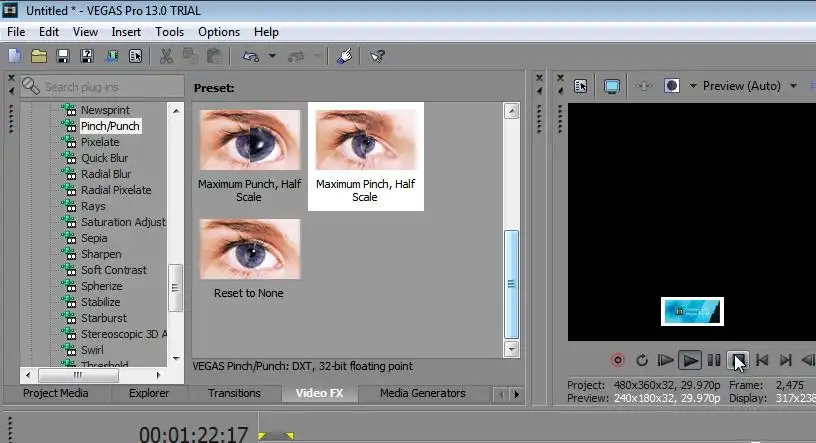This screenshot has height=443, width=816.
Task: Click the Paste clipboard icon
Action: point(214,56)
